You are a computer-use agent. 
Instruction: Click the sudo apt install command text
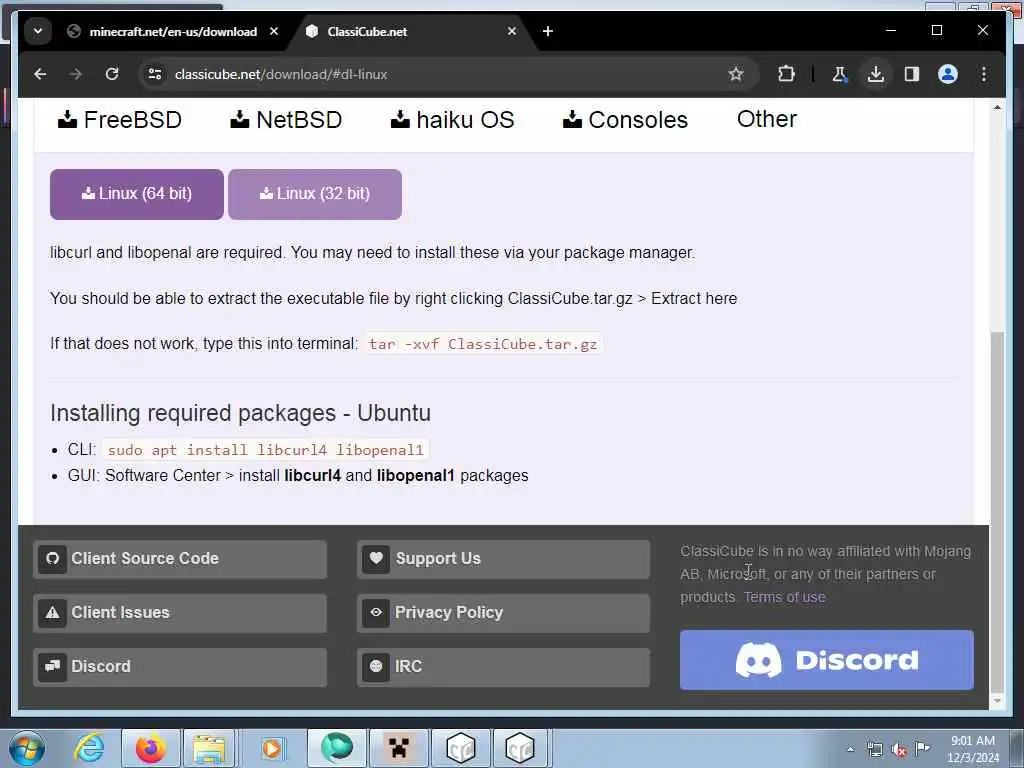265,450
